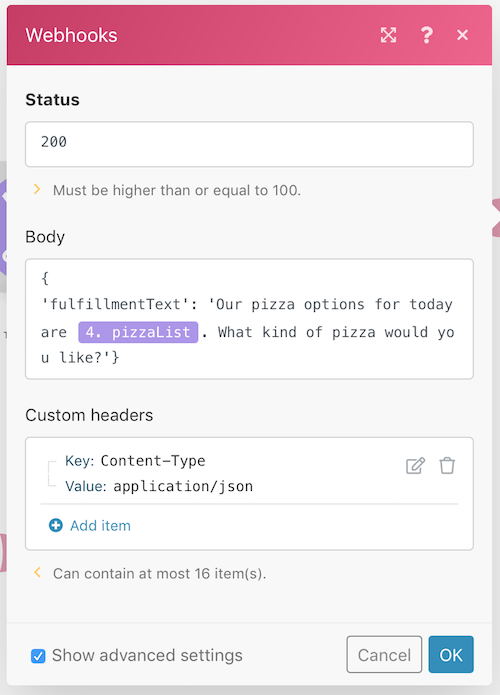Image resolution: width=500 pixels, height=695 pixels.
Task: Open help for the Webhooks module
Action: pos(426,35)
